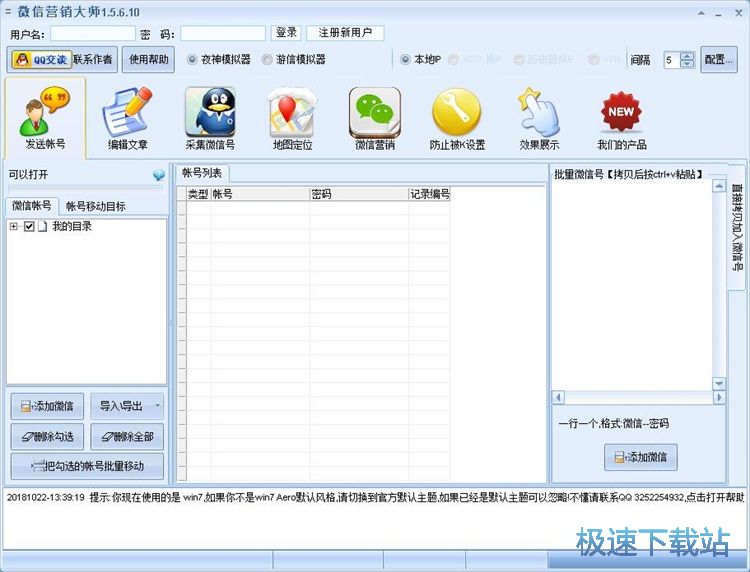Open the 效果展示 star hand icon

[539, 118]
